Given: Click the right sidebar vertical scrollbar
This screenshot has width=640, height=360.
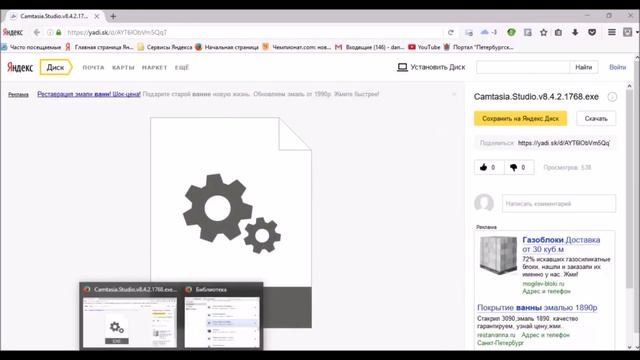Looking at the screenshot, I should [629, 188].
